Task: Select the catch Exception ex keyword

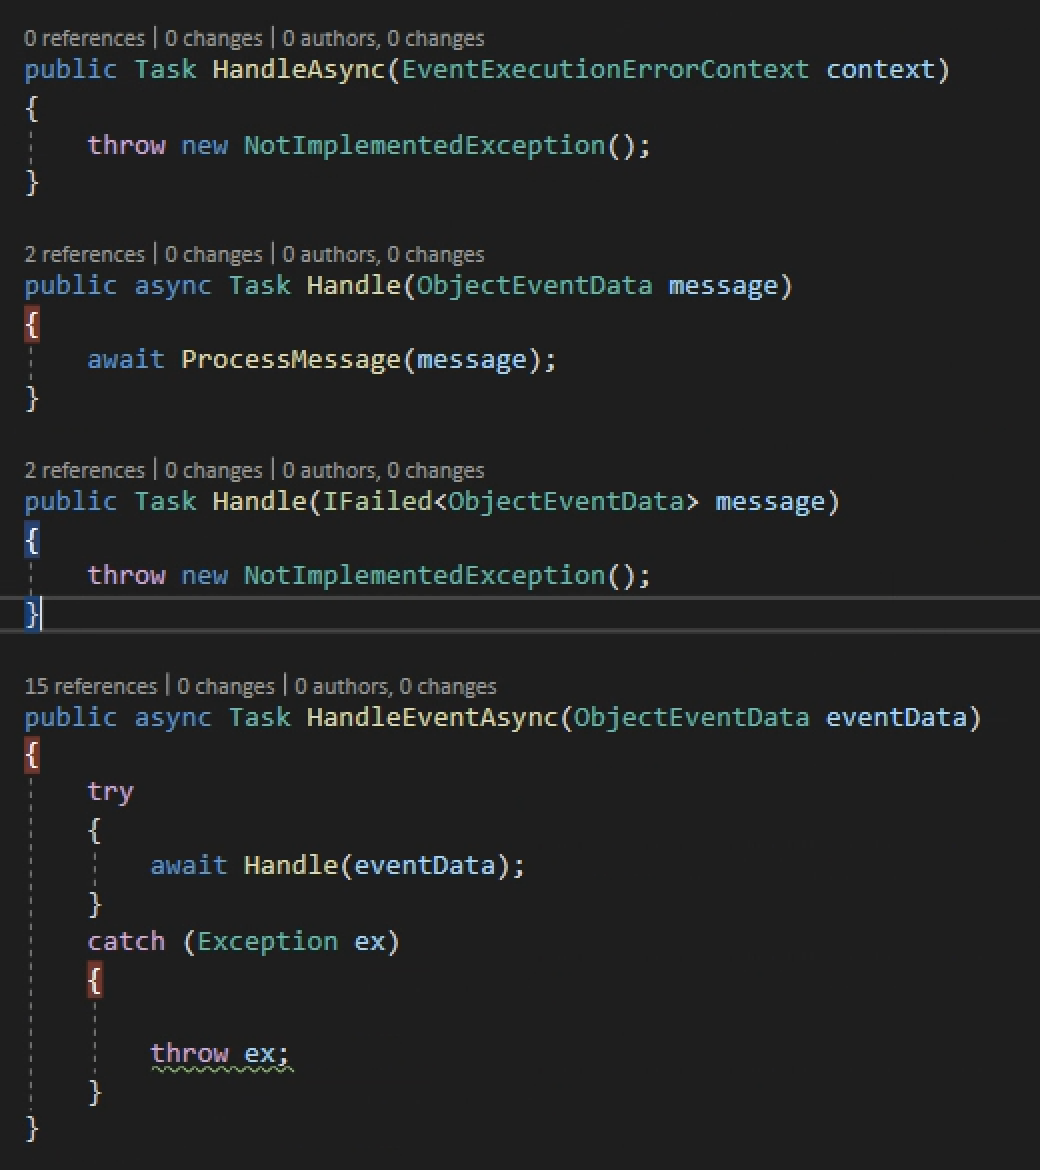Action: point(125,940)
